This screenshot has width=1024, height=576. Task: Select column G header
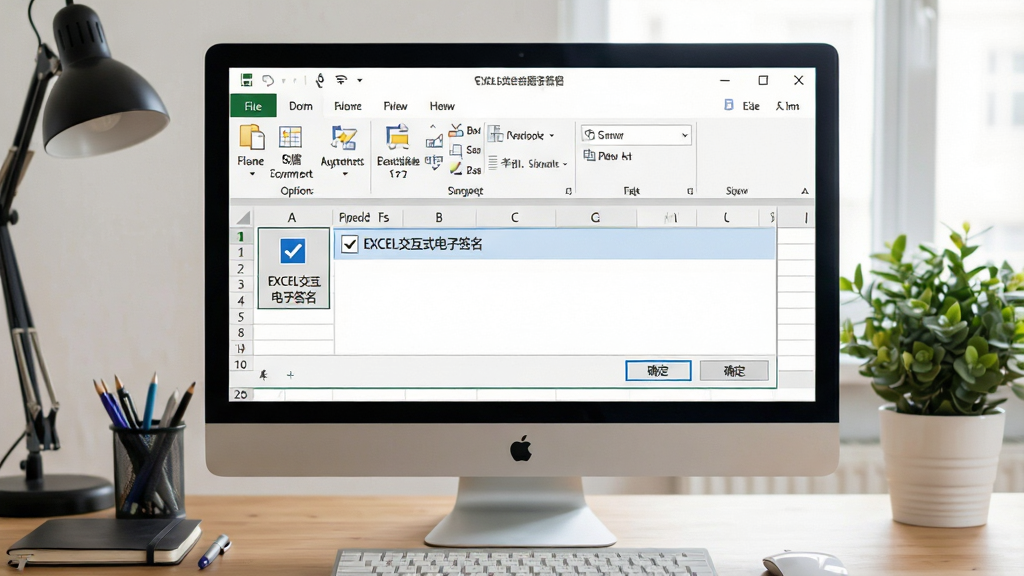(x=595, y=217)
